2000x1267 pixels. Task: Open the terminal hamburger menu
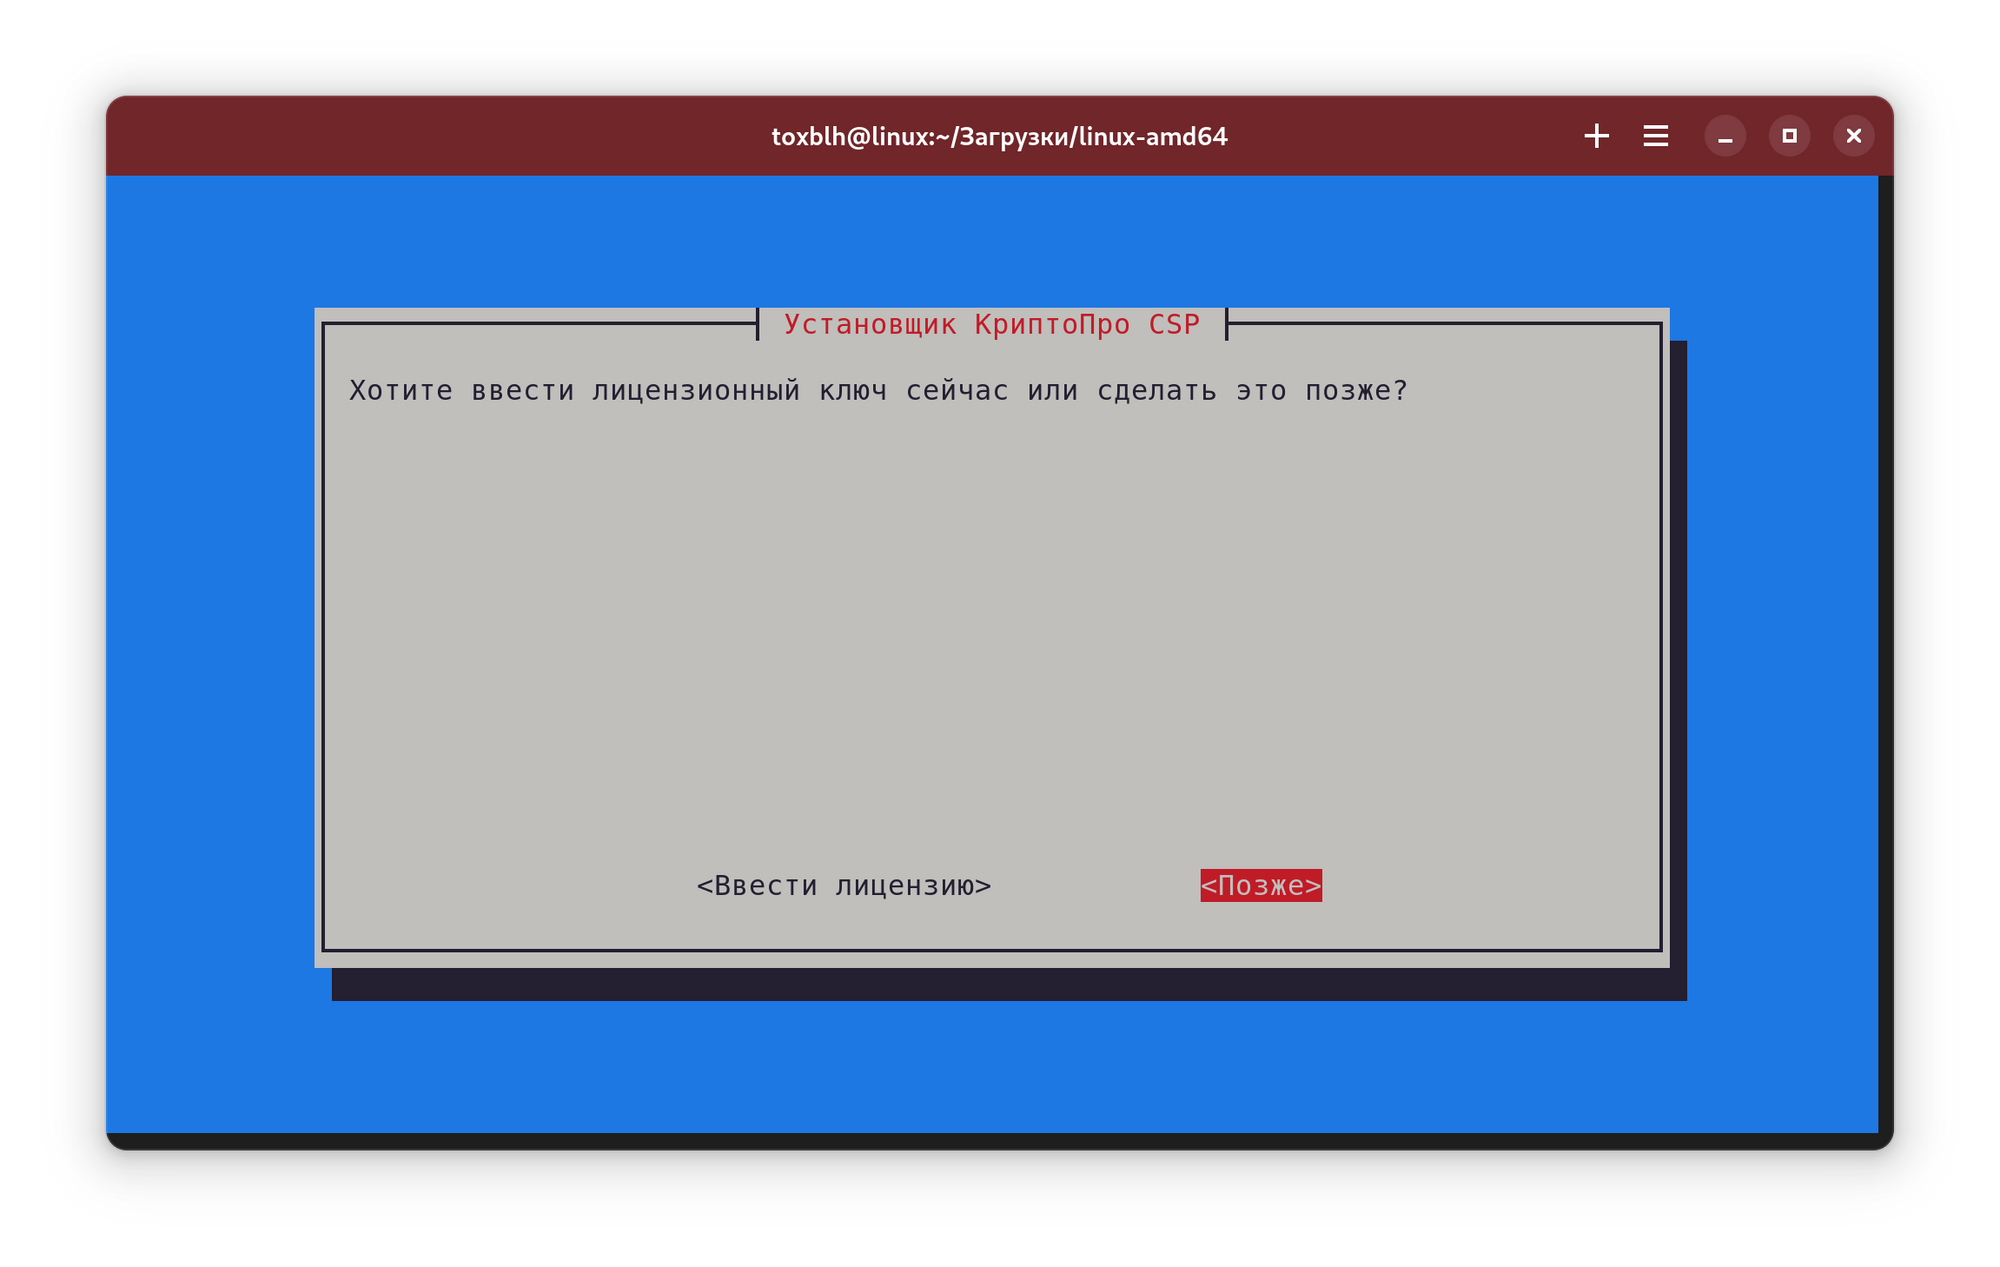click(1655, 136)
